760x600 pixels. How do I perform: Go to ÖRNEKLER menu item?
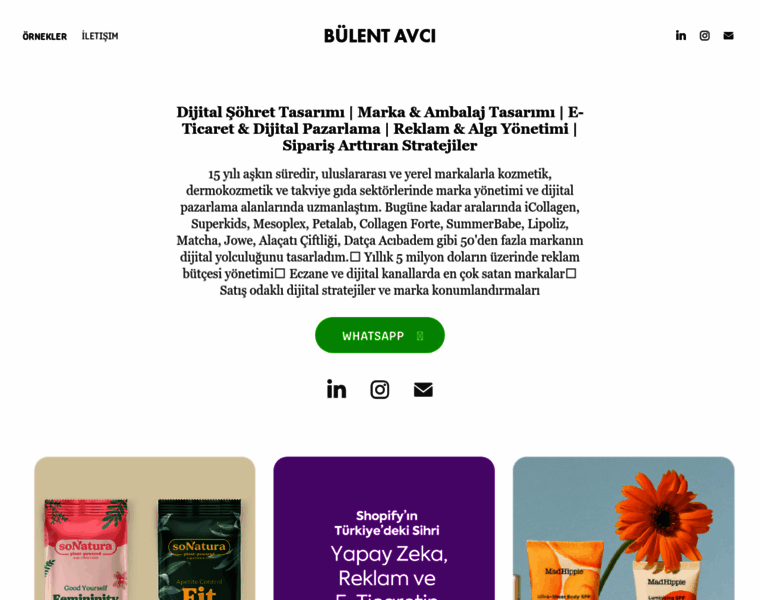click(45, 36)
